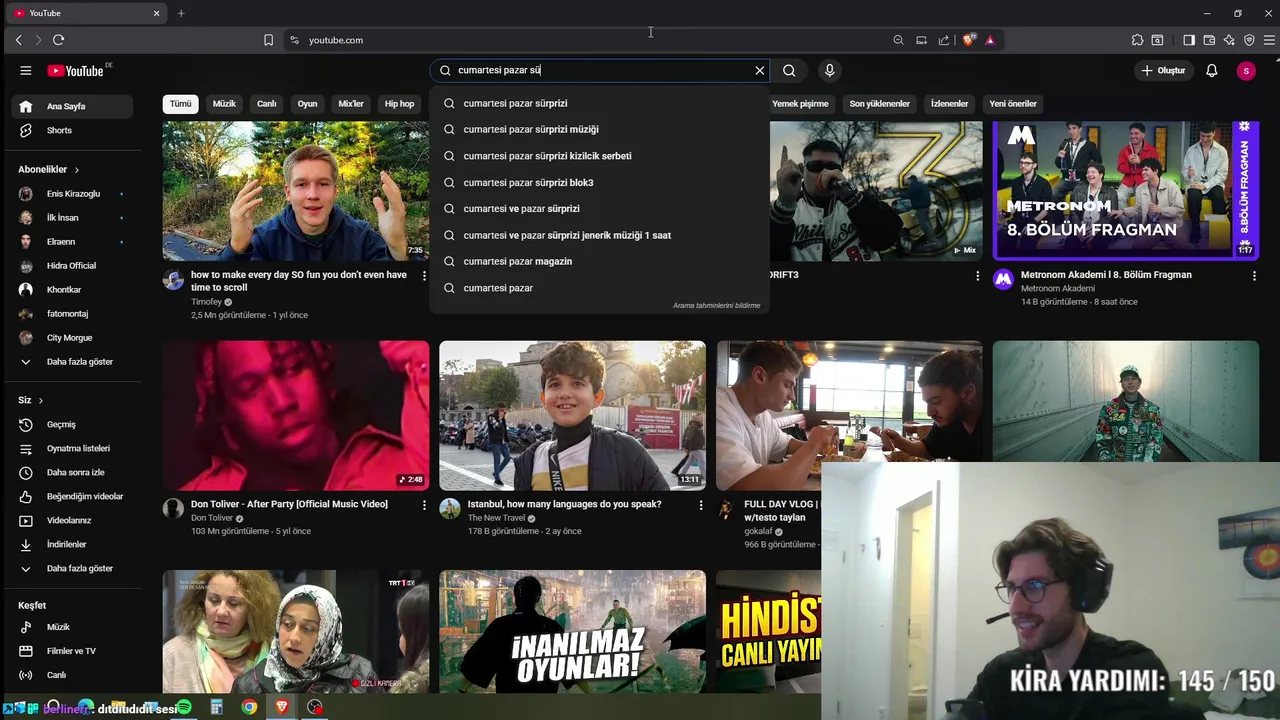The image size is (1280, 720).
Task: Open options menu for Don Toliver video
Action: click(x=424, y=505)
